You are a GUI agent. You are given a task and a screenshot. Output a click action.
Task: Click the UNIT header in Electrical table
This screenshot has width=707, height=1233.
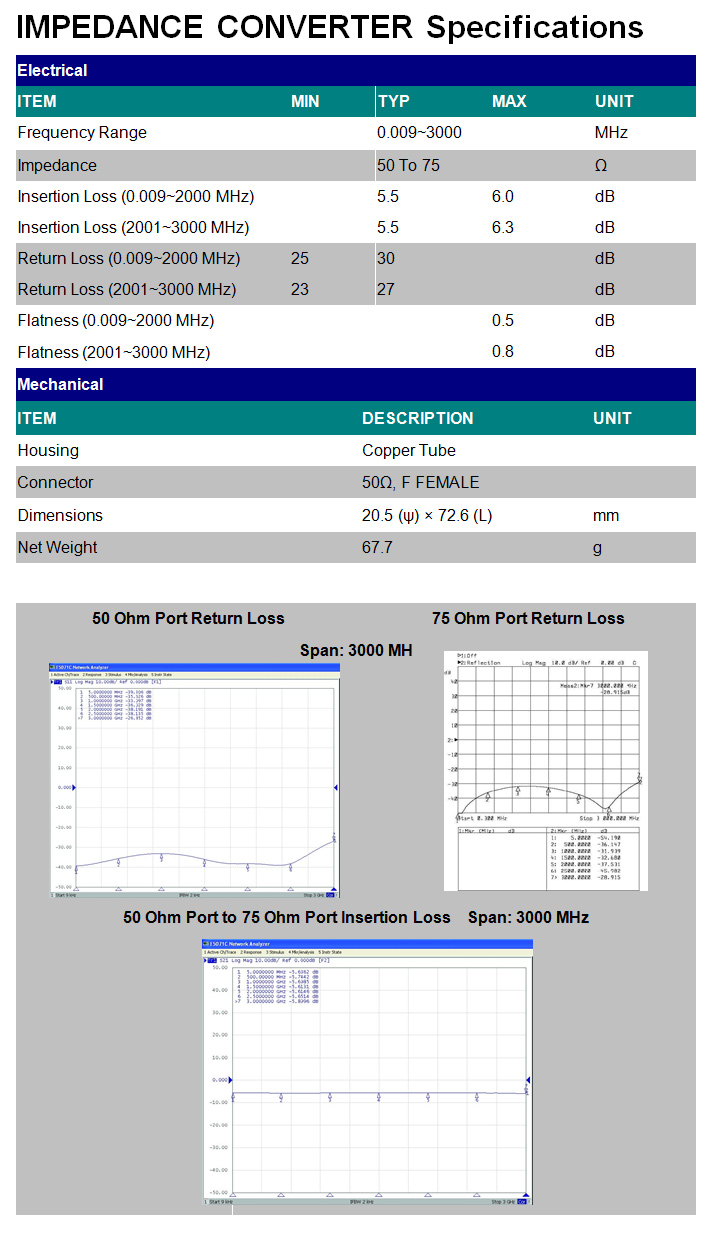[x=614, y=101]
